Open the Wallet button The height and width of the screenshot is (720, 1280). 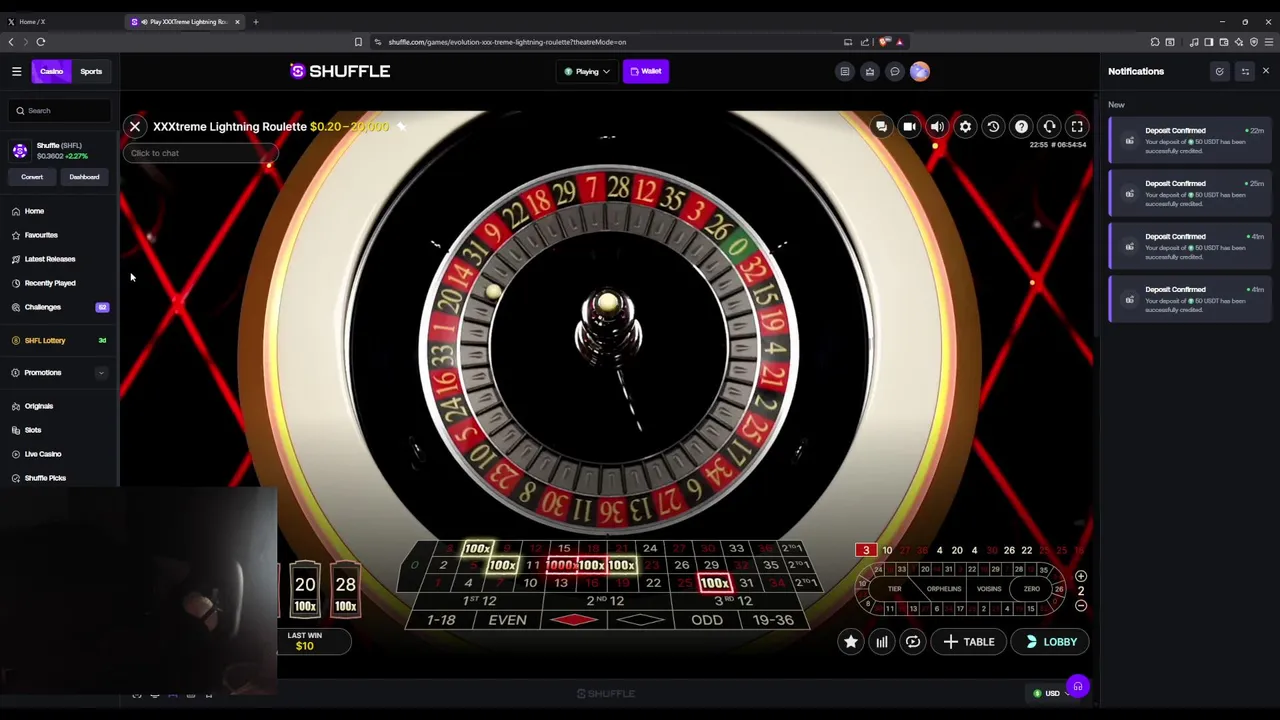click(x=646, y=71)
